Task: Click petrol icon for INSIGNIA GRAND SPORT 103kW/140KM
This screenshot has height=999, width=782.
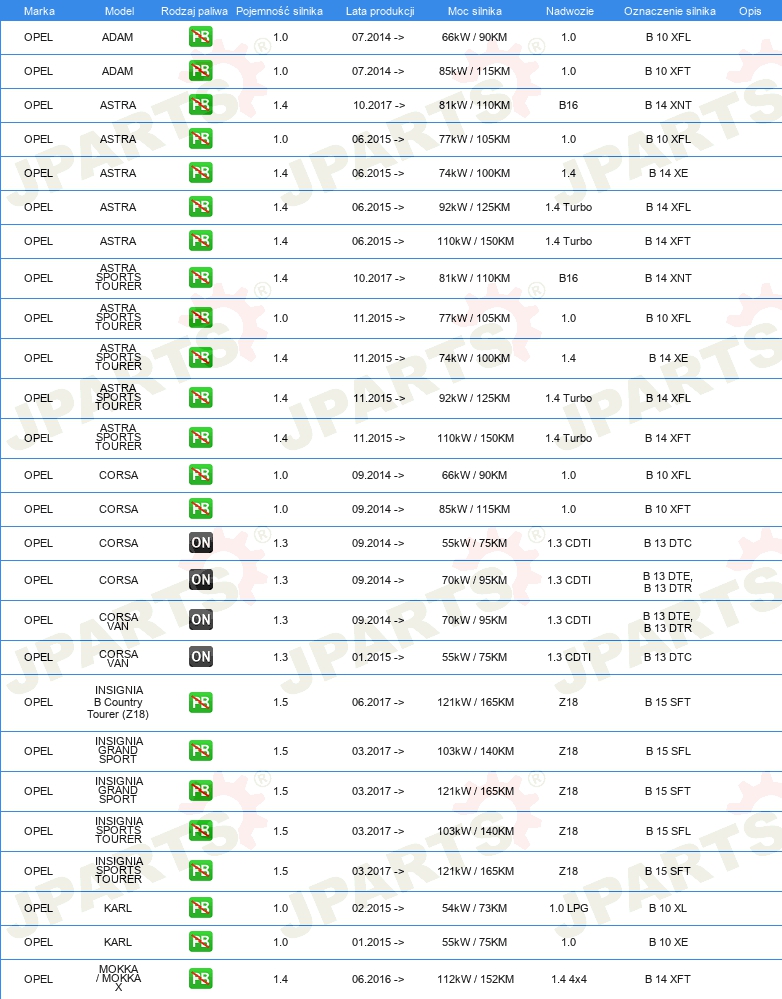Action: 201,751
